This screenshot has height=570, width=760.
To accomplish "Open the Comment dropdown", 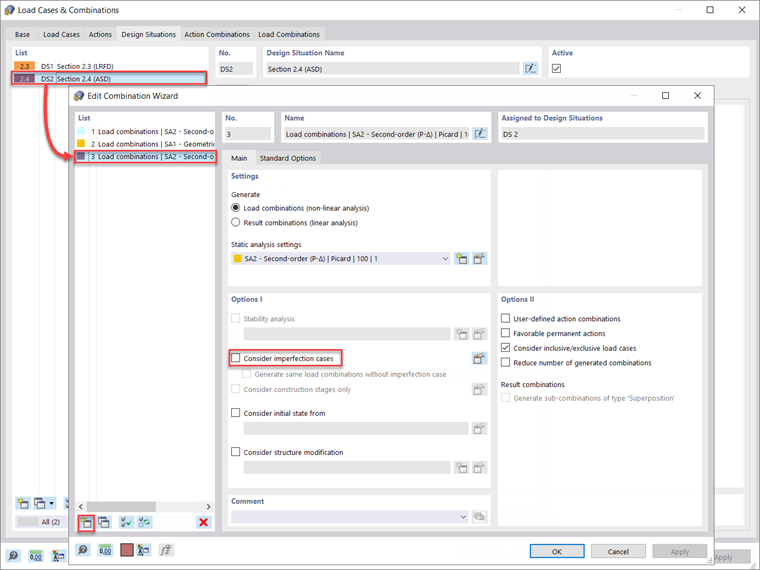I will click(x=463, y=517).
